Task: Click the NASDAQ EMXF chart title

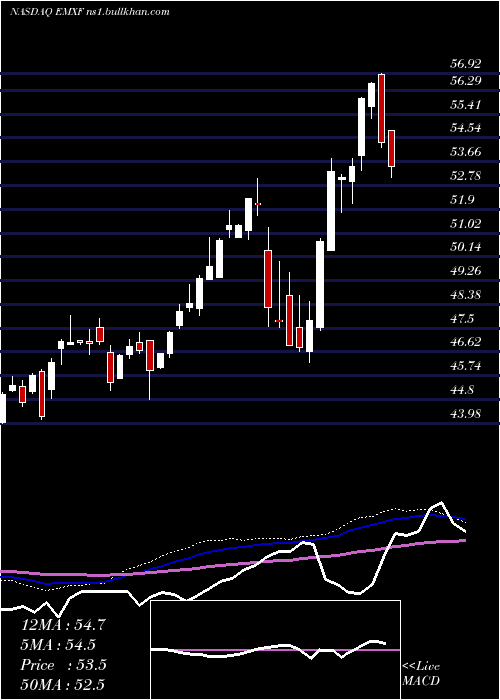Action: tap(89, 12)
